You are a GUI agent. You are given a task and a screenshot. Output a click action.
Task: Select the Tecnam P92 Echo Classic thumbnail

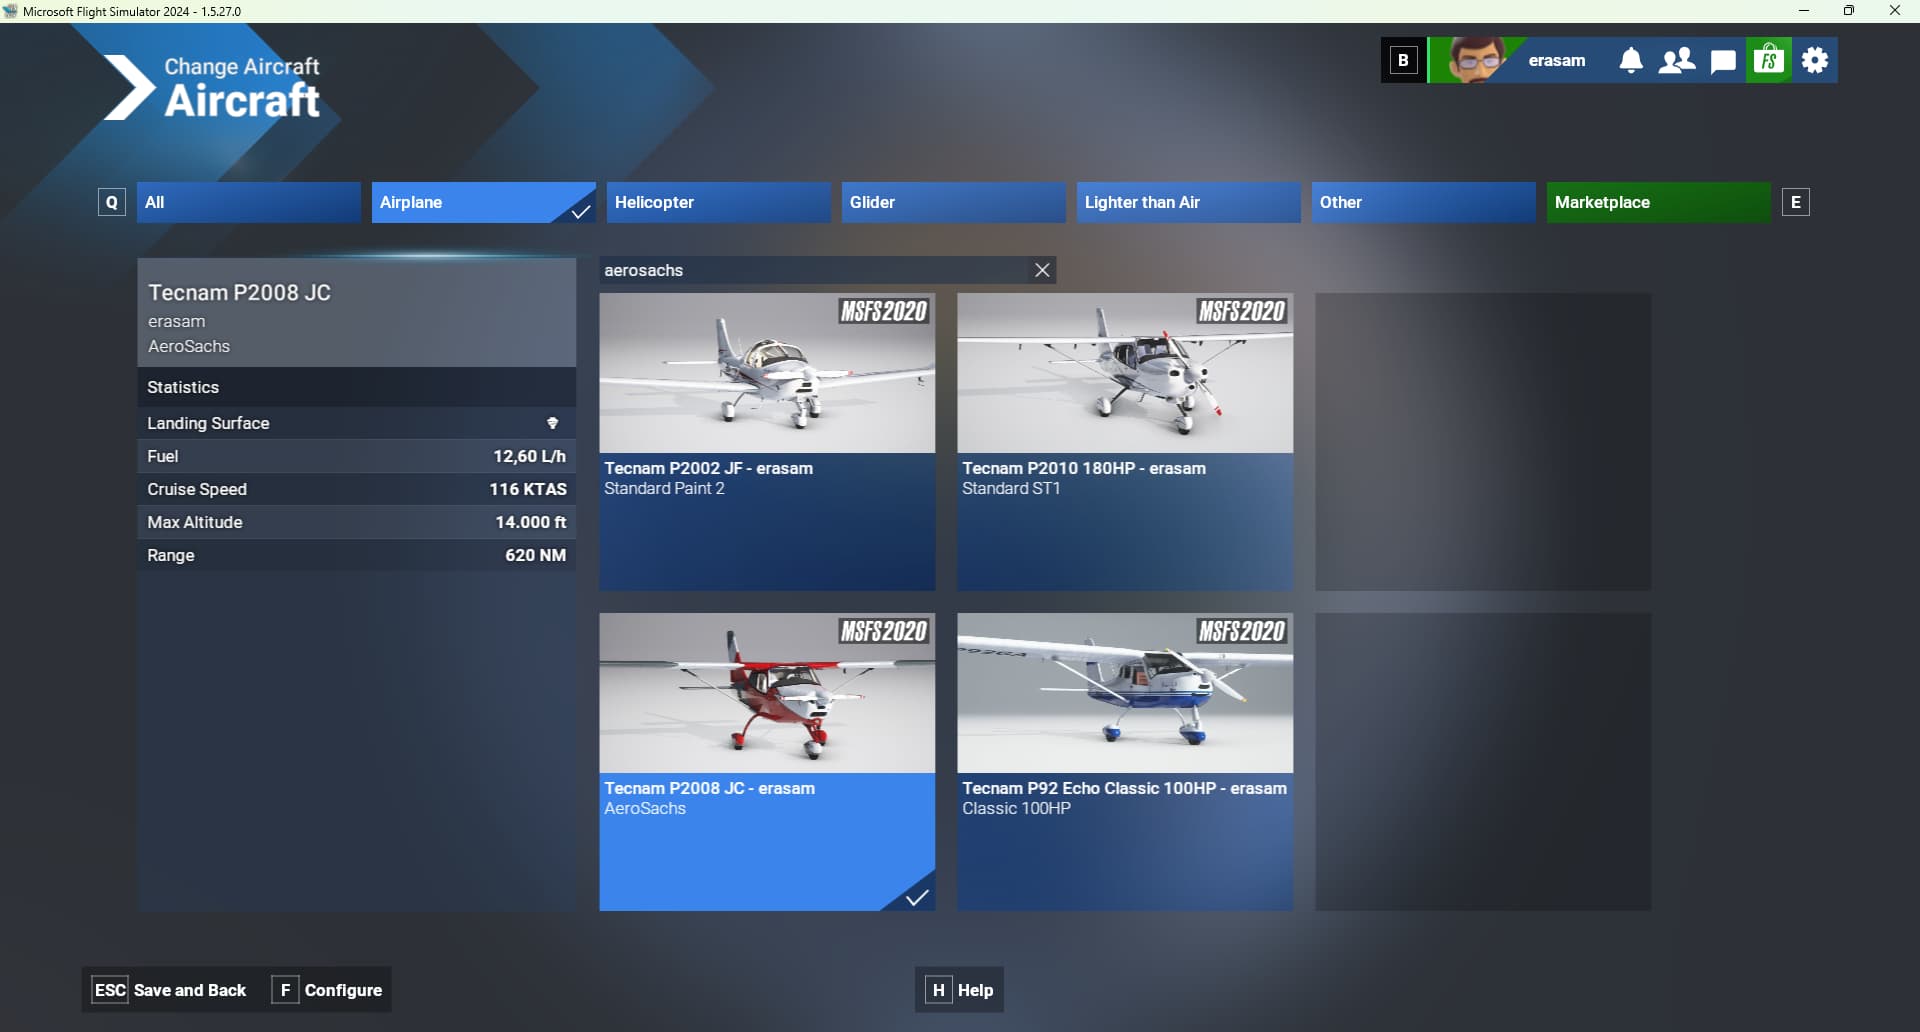[1125, 693]
